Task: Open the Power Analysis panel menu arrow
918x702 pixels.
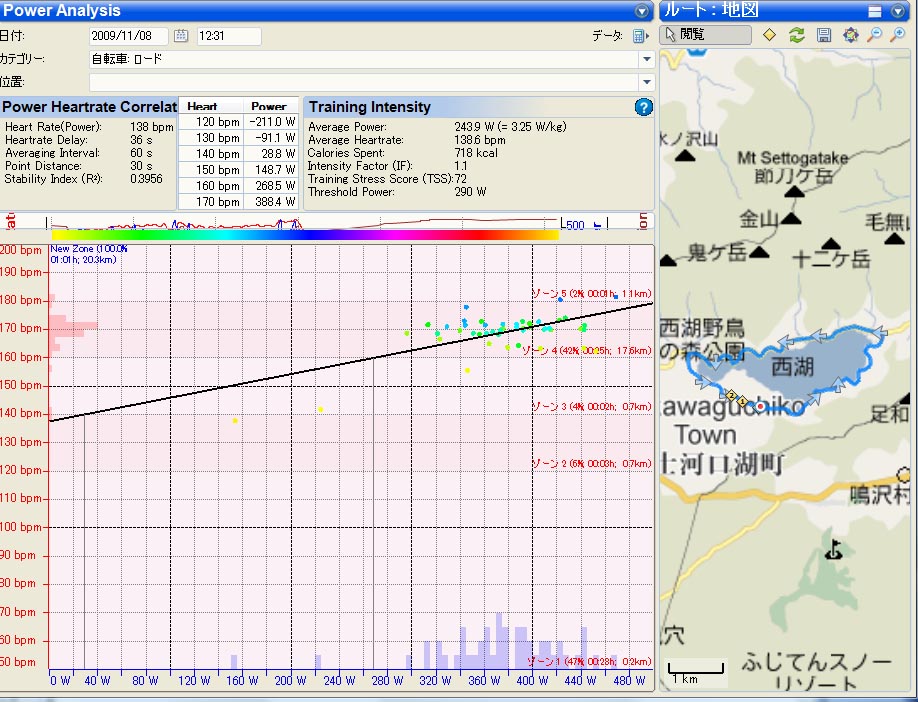Action: [642, 11]
